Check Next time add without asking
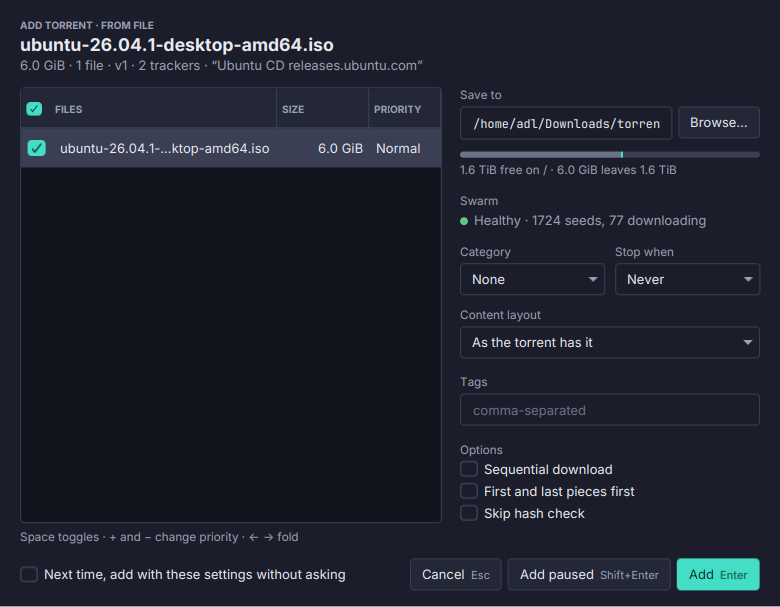Screen dimensions: 780x607 (x=29, y=574)
